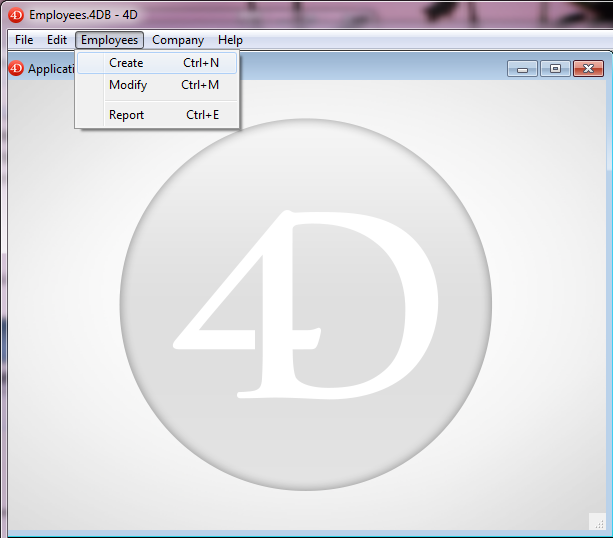Click the 4D icon in the main title bar
This screenshot has height=538, width=613.
pos(16,15)
